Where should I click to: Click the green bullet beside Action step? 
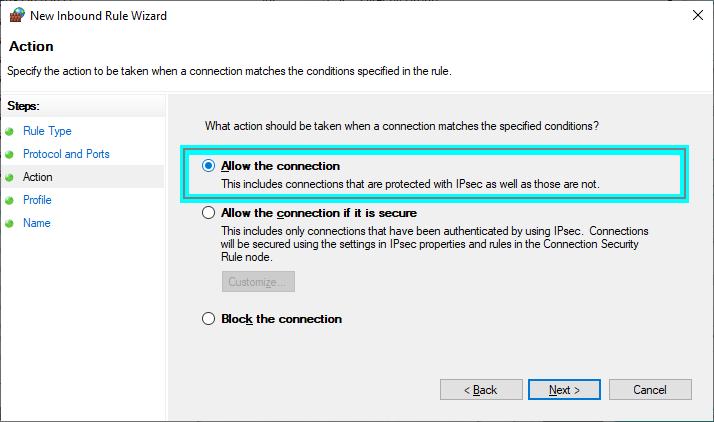click(x=10, y=178)
